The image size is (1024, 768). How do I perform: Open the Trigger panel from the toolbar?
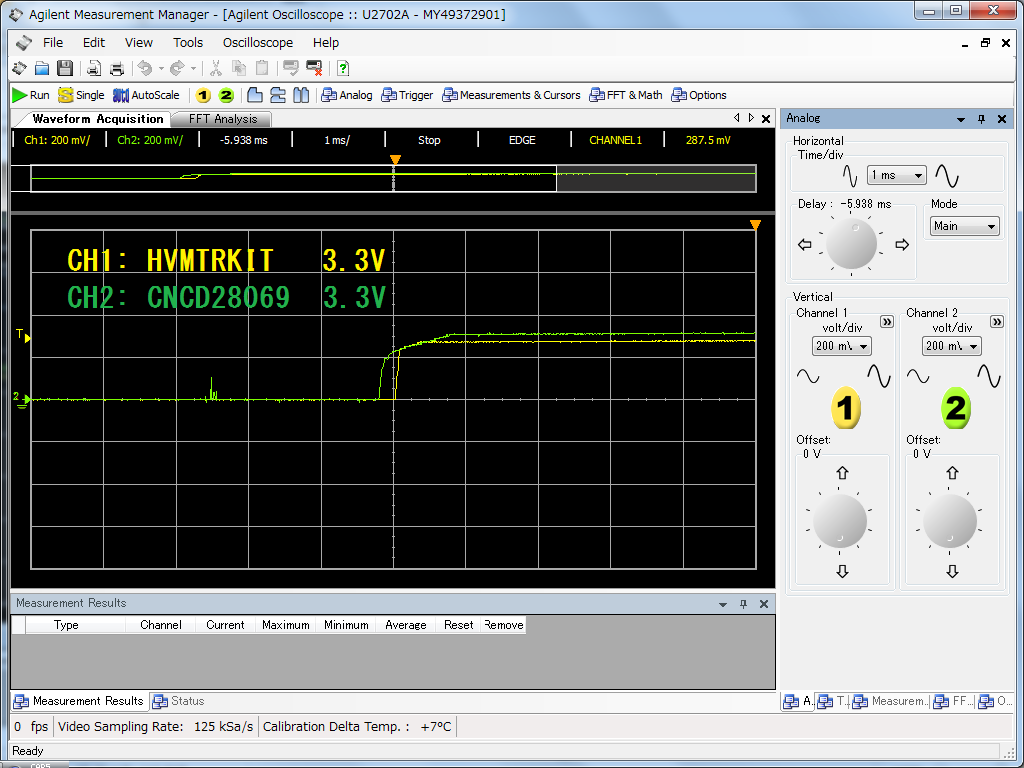(408, 95)
